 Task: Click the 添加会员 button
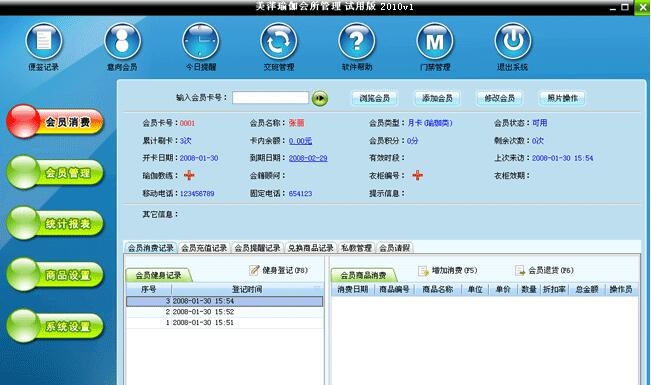(x=437, y=98)
